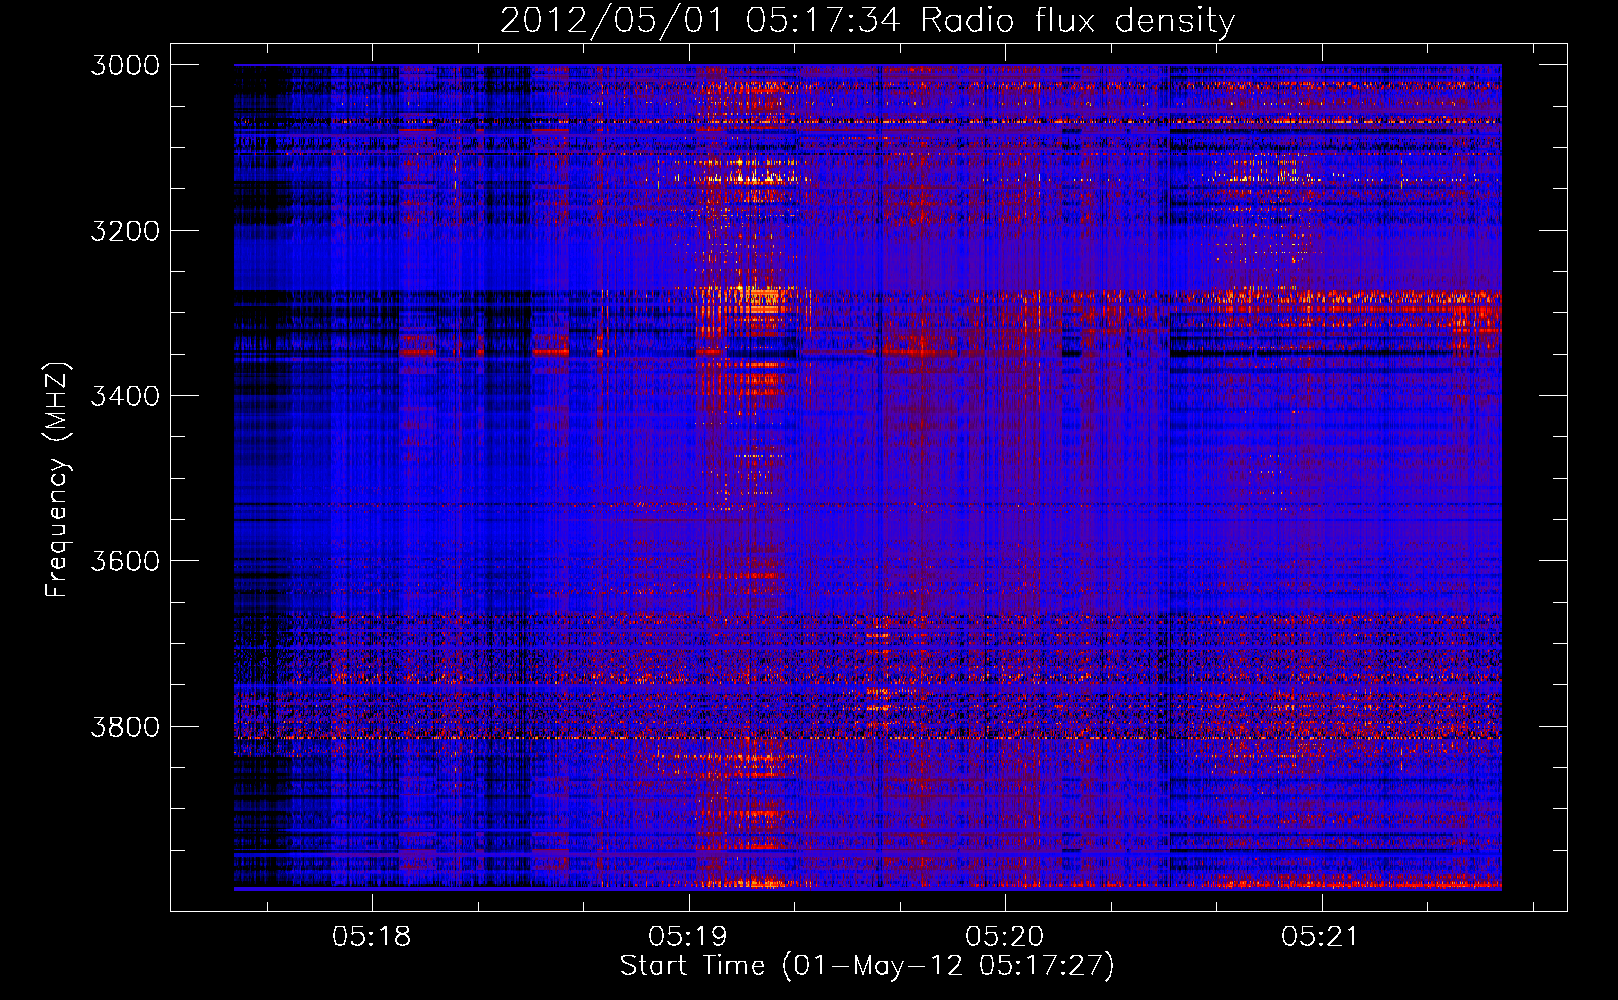Image resolution: width=1618 pixels, height=1000 pixels.
Task: Select the 3600 frequency tick label
Action: [x=125, y=561]
